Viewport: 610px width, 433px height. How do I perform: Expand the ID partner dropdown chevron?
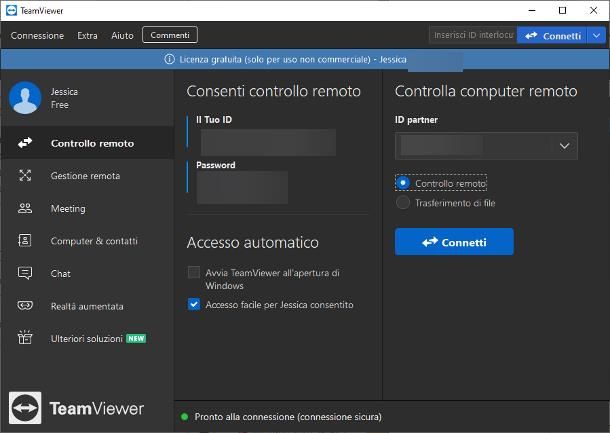click(564, 146)
